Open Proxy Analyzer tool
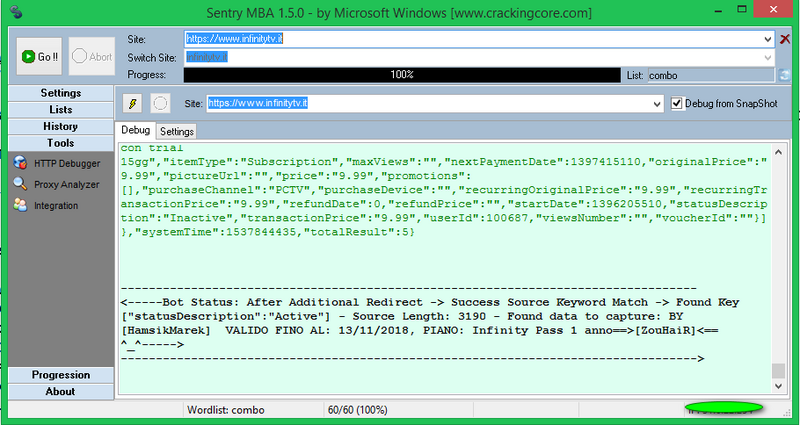The image size is (800, 425). click(57, 184)
